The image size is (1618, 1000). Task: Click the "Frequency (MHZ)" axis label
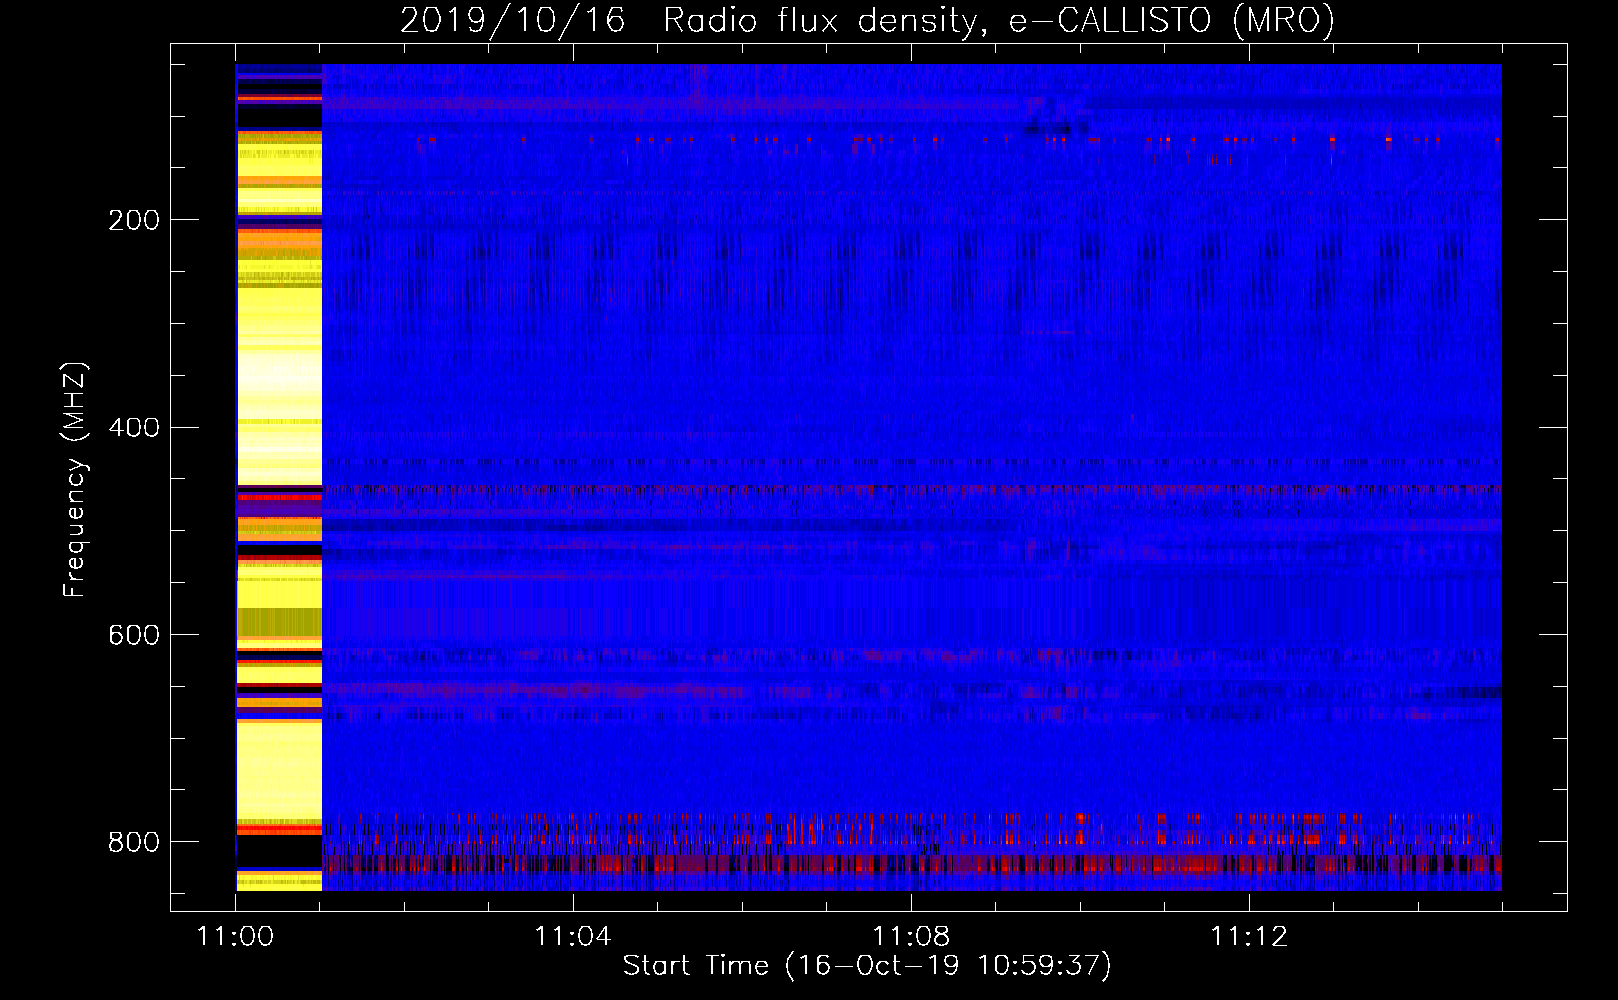(75, 479)
